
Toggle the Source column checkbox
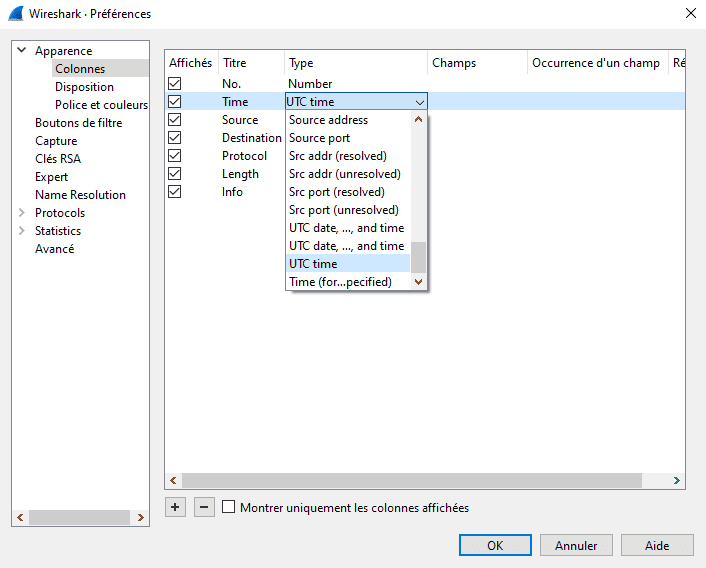tap(175, 120)
